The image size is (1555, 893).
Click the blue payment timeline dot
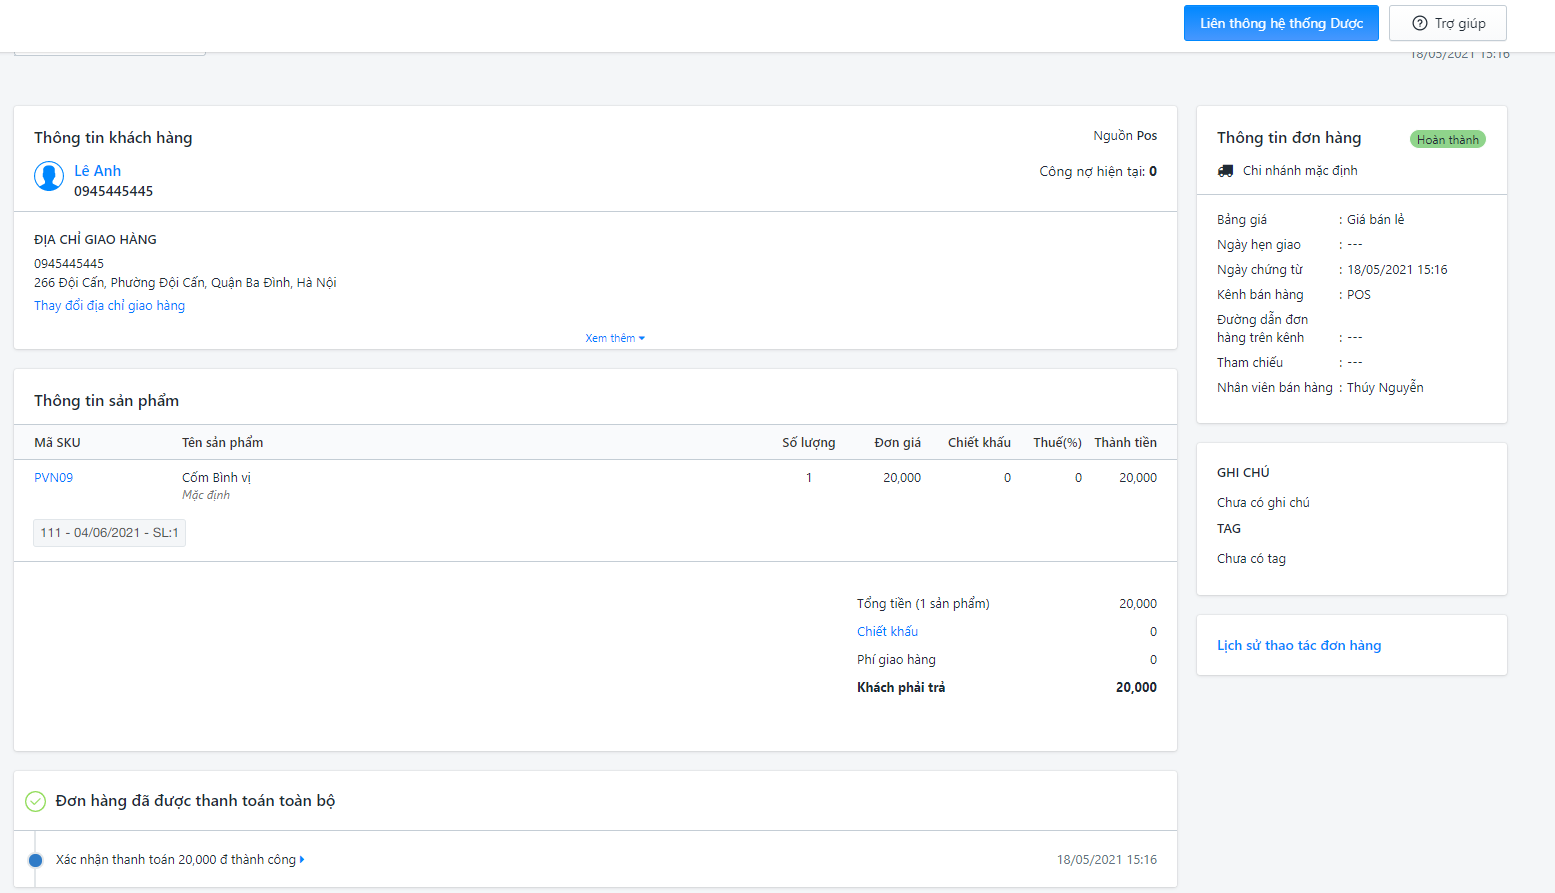[36, 860]
